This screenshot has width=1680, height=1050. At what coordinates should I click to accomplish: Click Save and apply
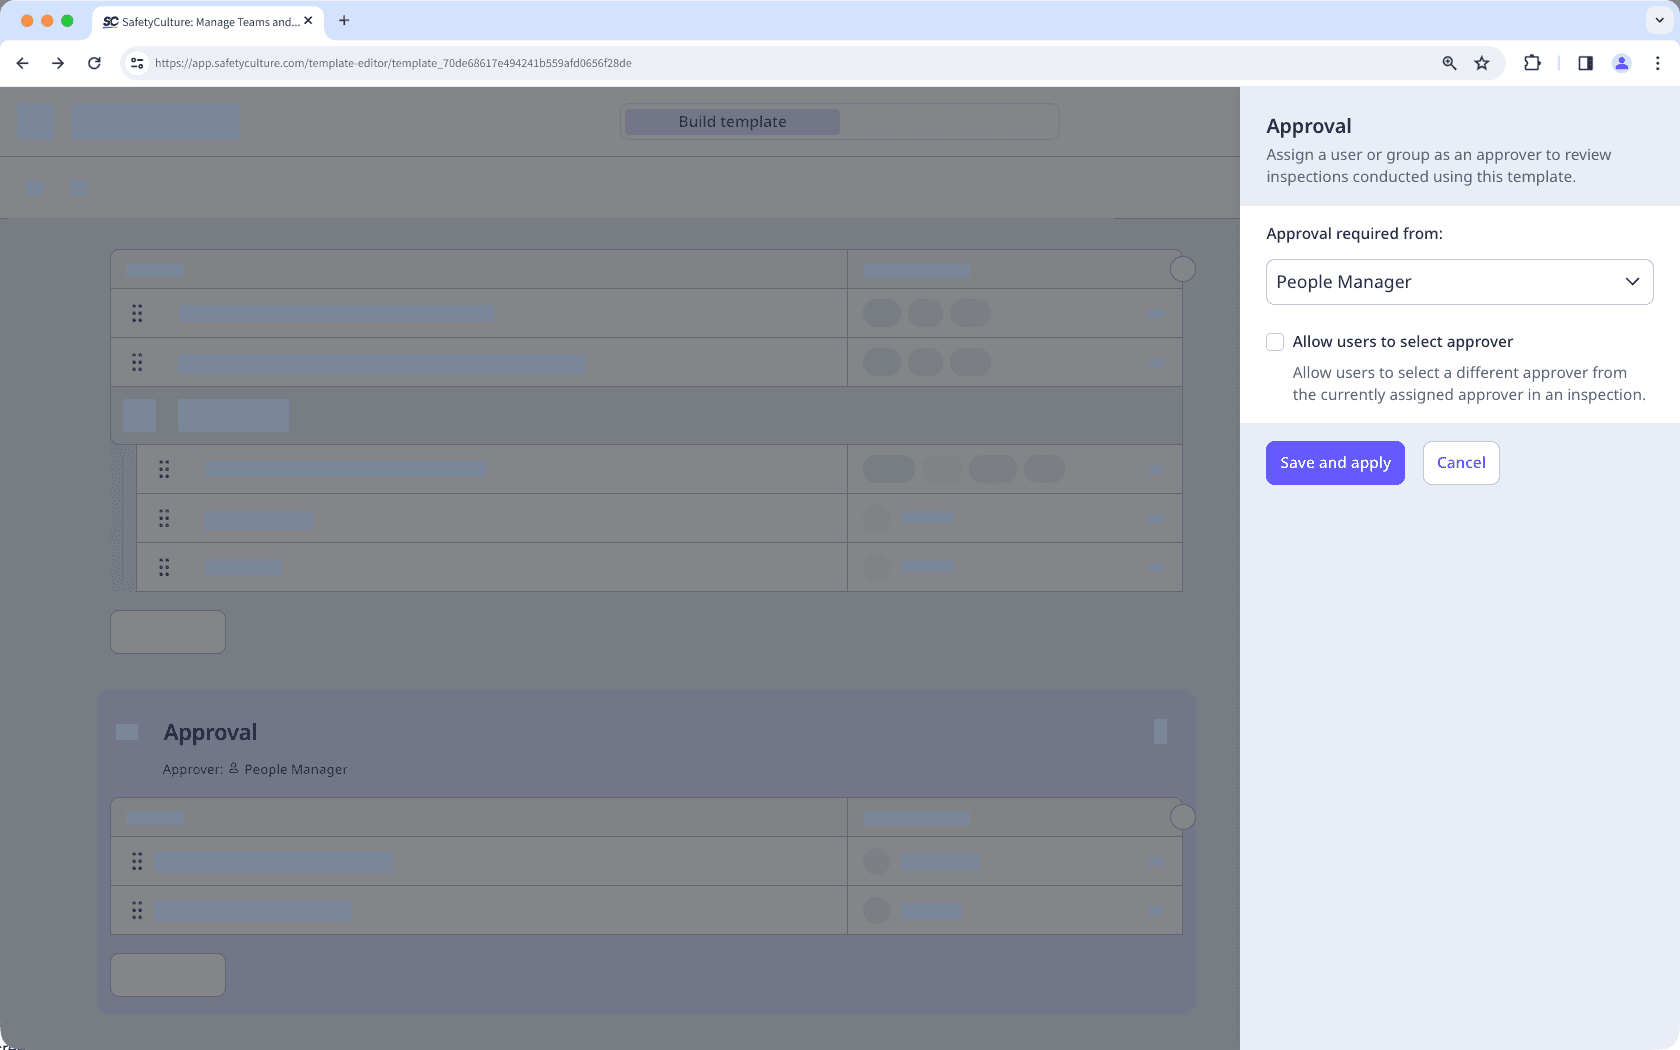pyautogui.click(x=1335, y=462)
